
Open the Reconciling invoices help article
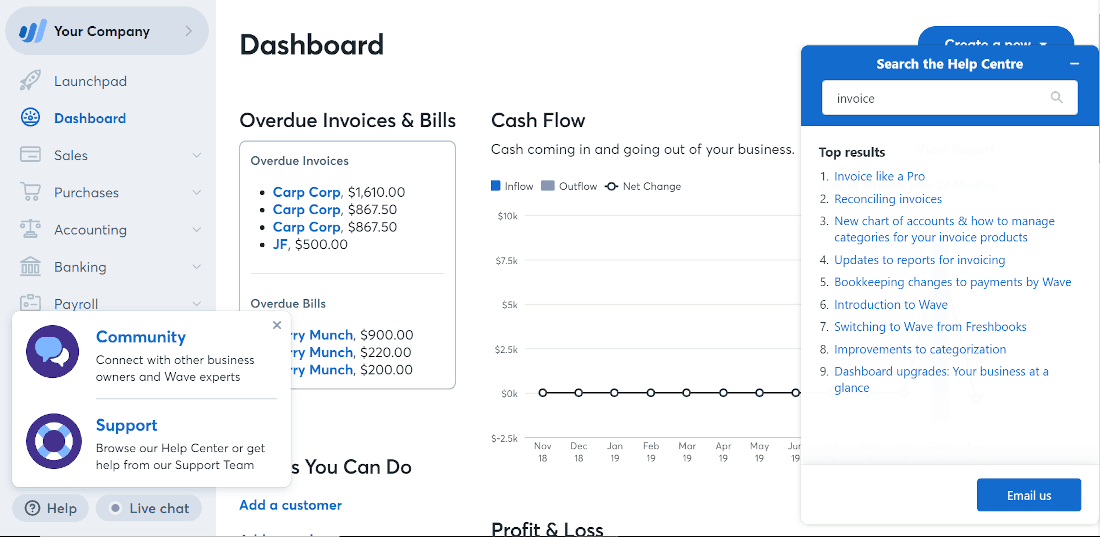pos(887,199)
